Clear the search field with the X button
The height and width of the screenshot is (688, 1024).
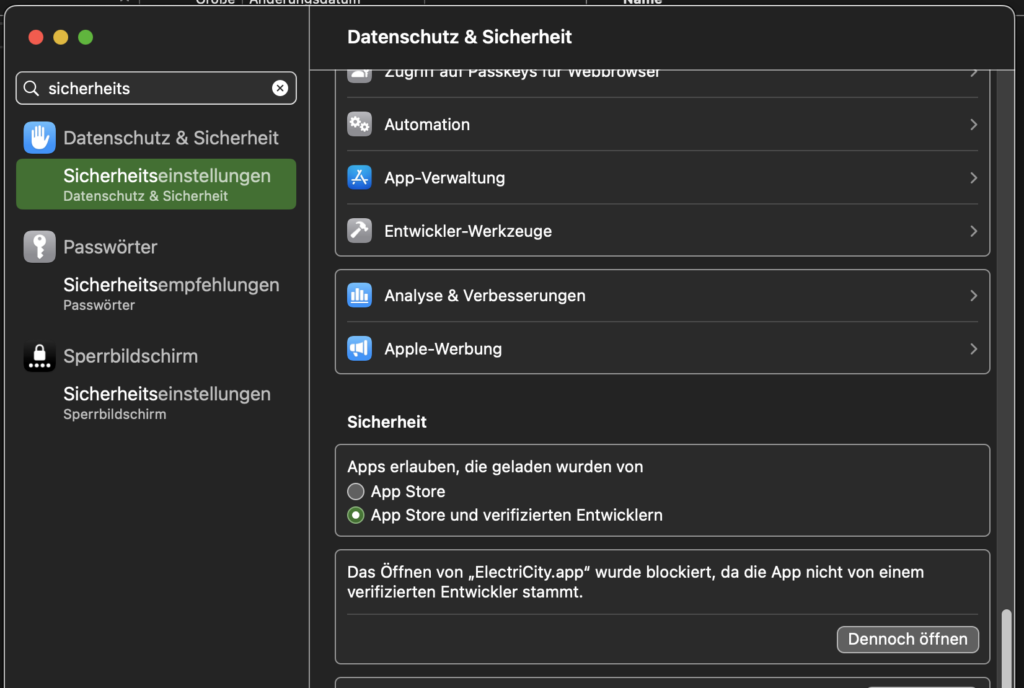[x=280, y=88]
